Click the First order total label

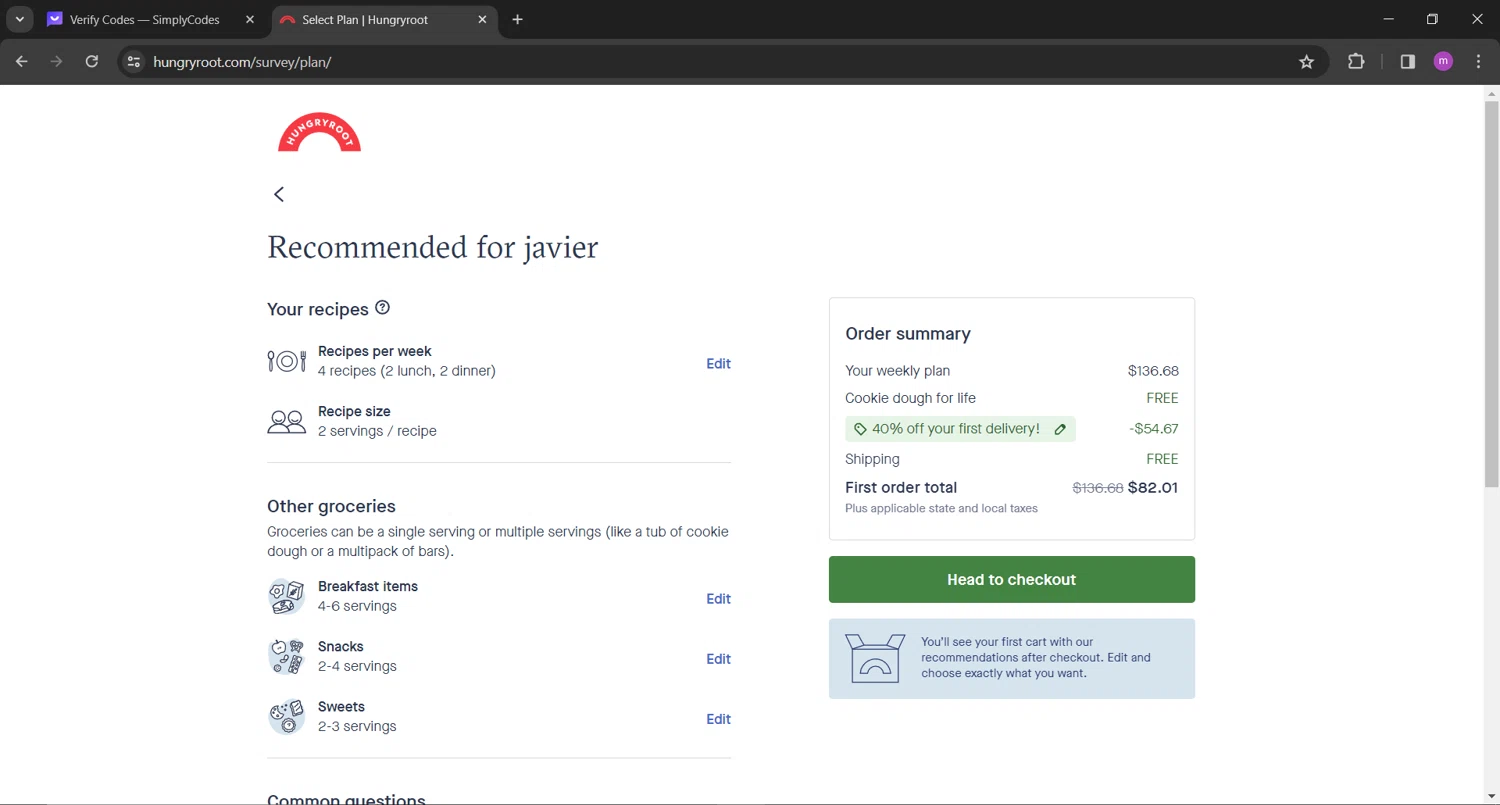pos(901,488)
